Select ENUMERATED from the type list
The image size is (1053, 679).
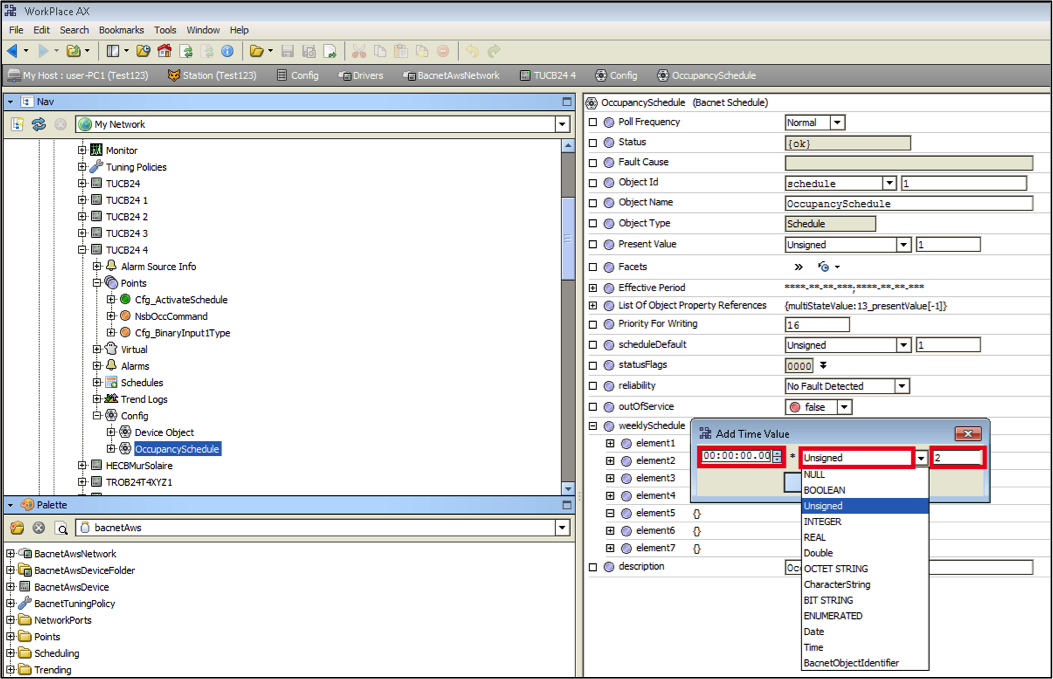[865, 616]
